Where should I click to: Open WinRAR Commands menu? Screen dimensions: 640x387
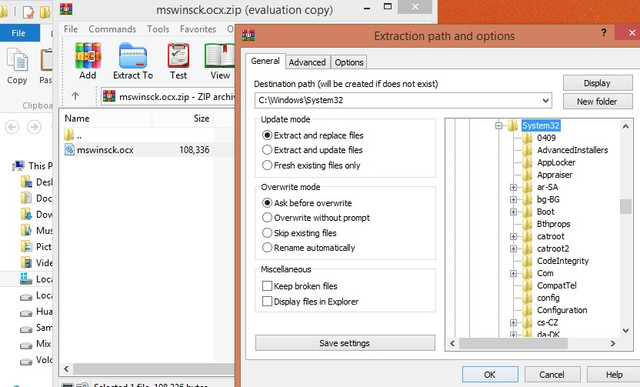point(112,29)
